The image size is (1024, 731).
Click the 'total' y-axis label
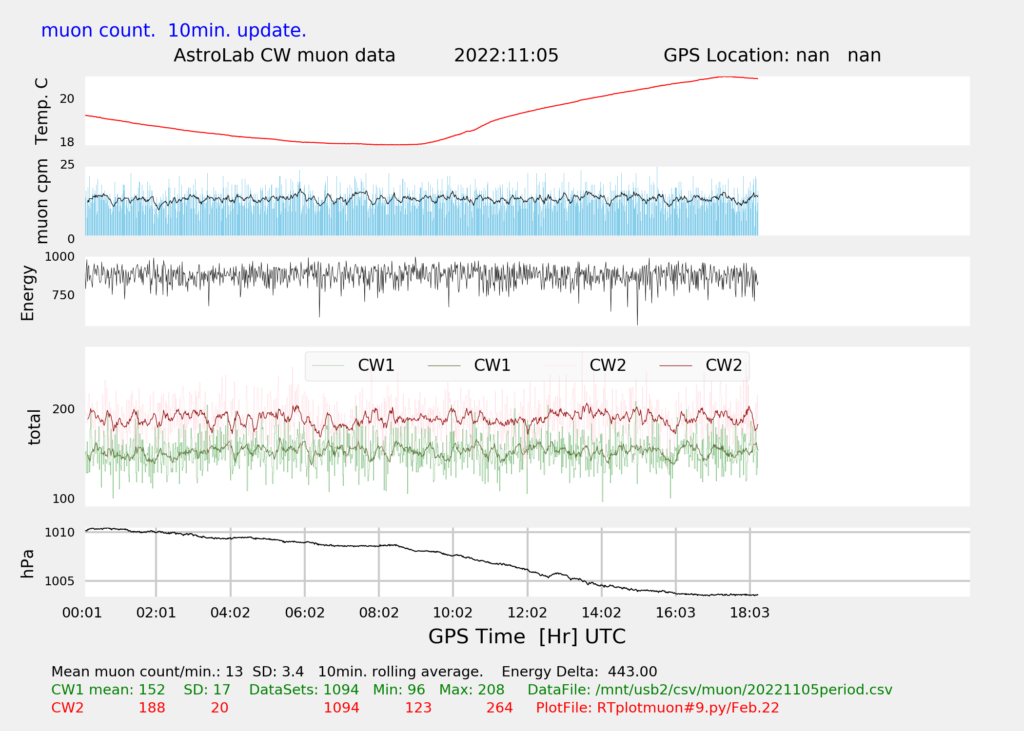tap(36, 426)
